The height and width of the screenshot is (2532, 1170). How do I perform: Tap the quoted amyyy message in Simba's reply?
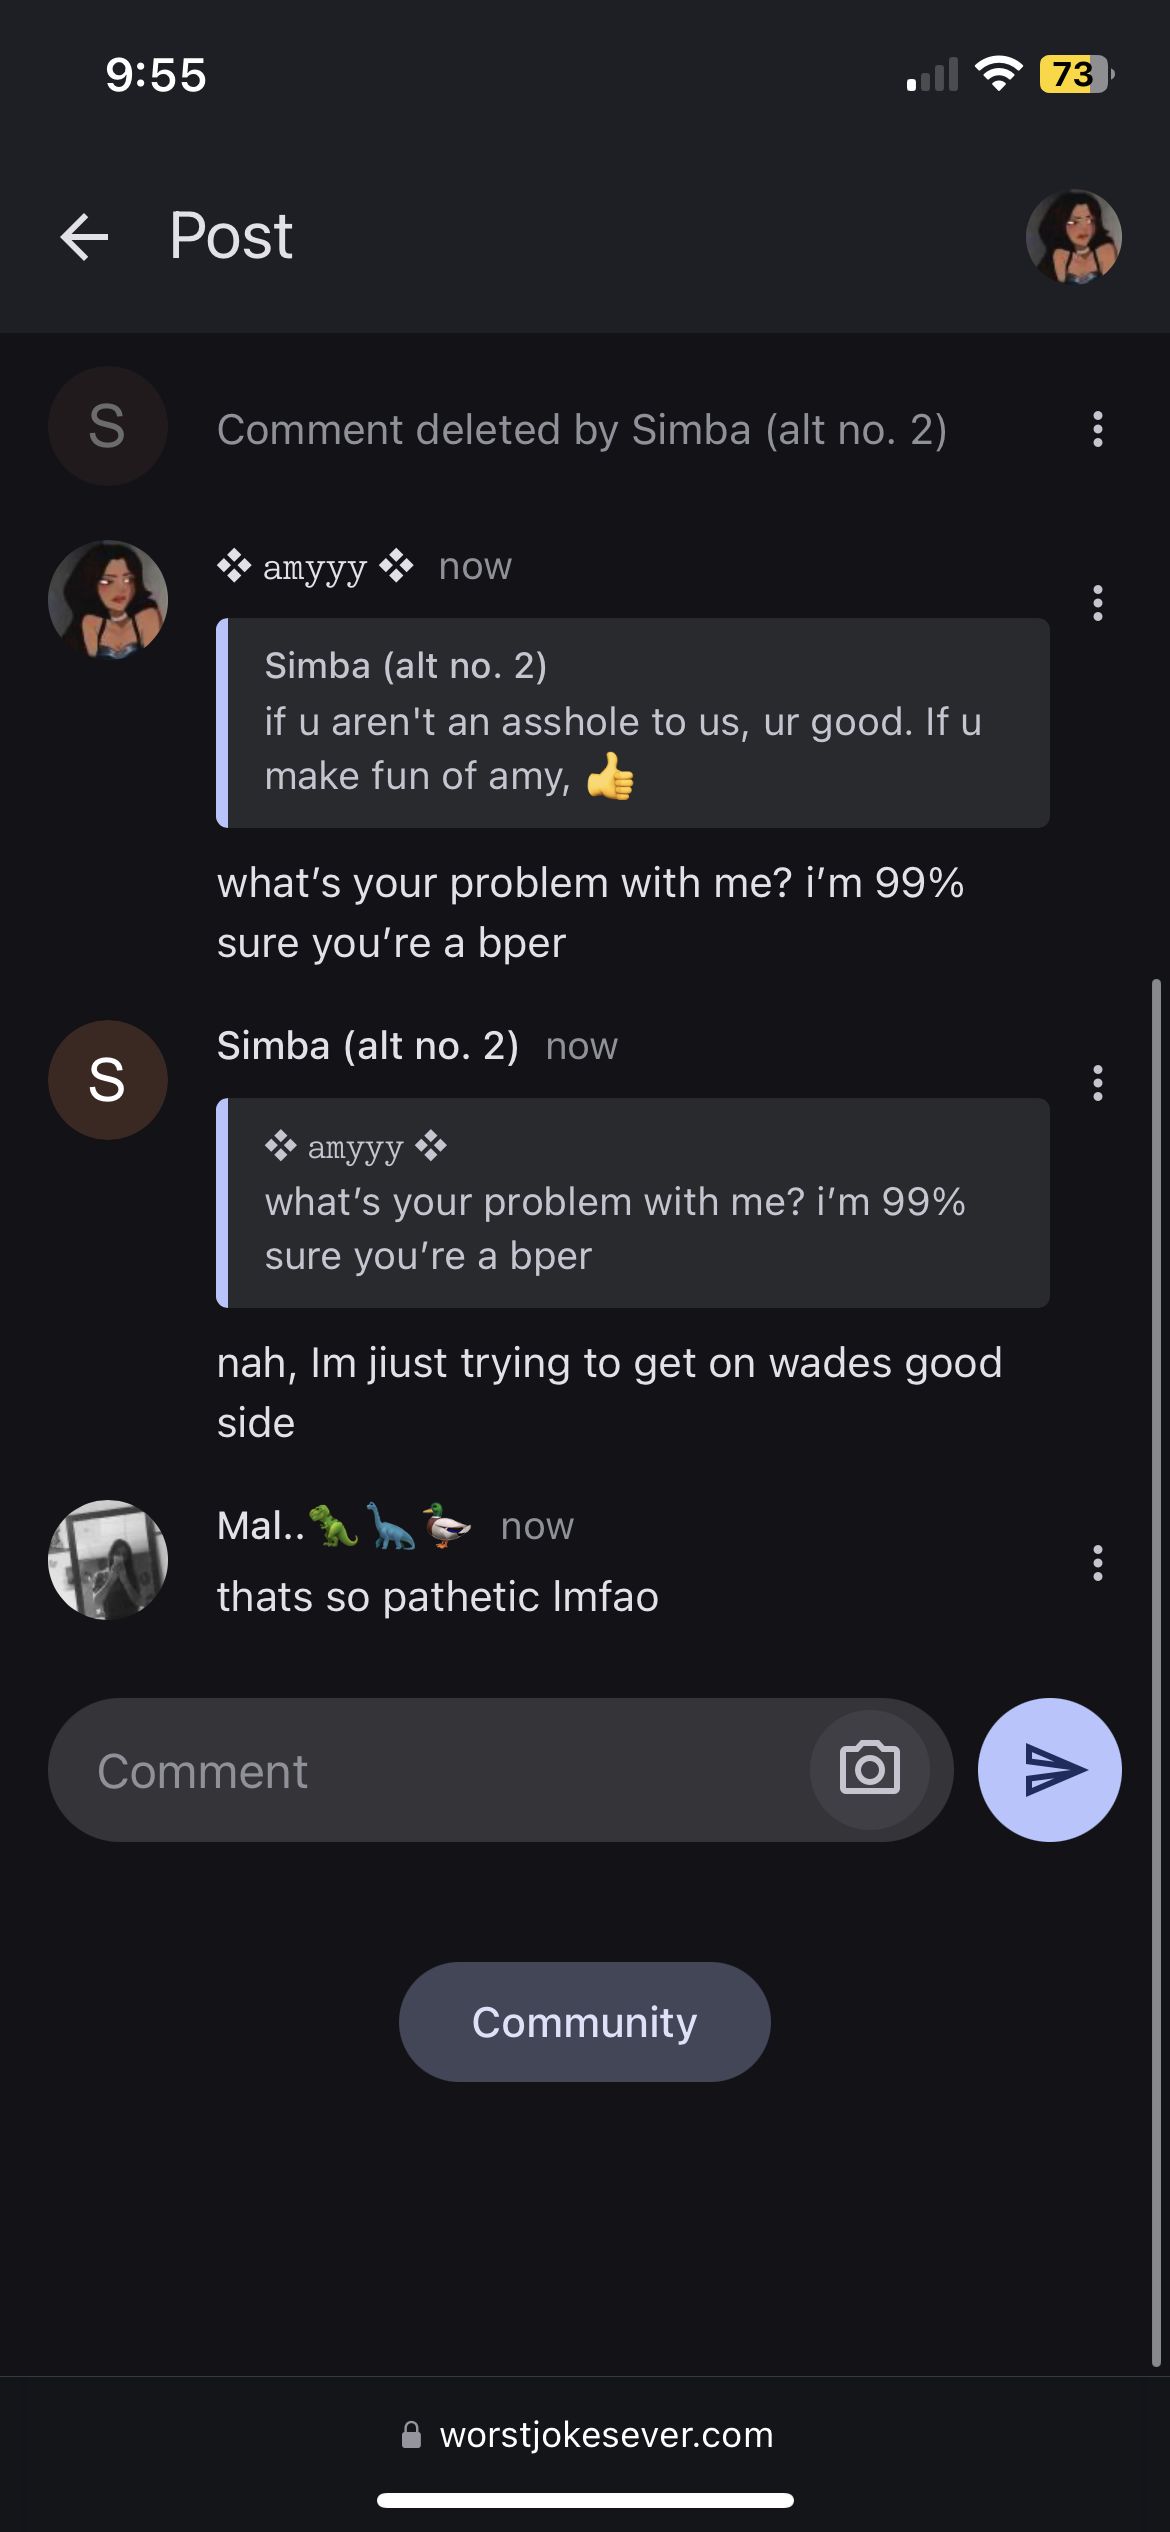pyautogui.click(x=632, y=1203)
